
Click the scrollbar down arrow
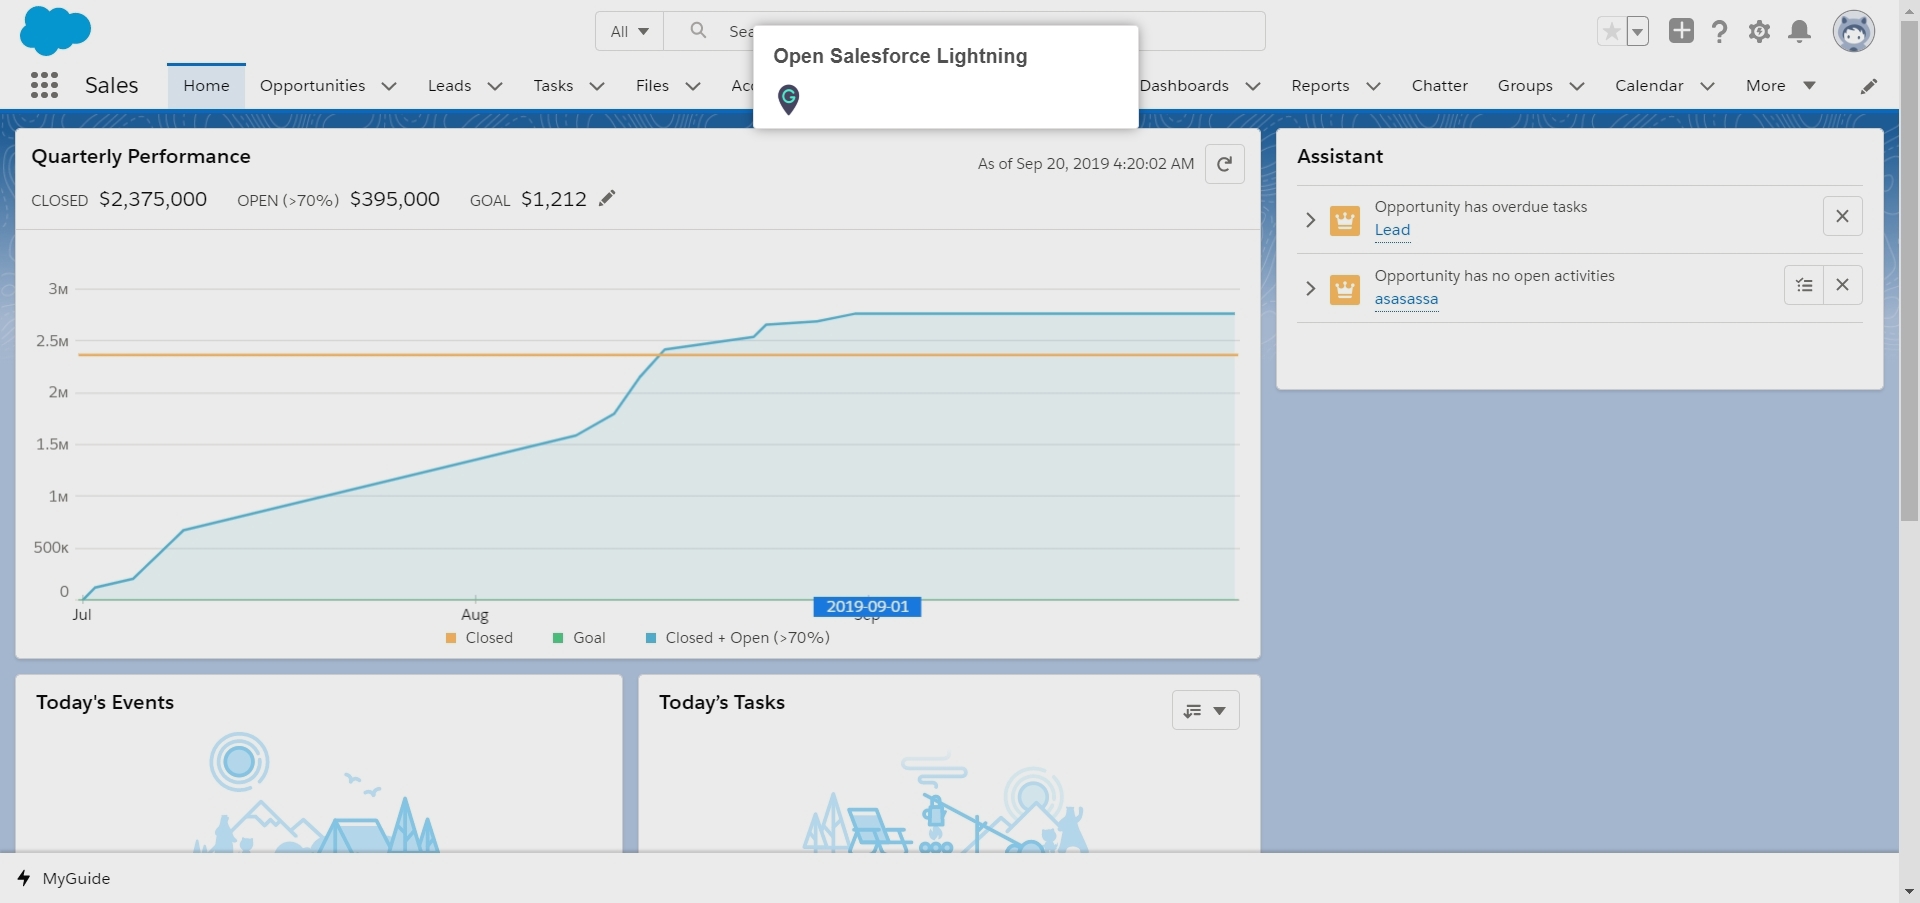coord(1909,891)
